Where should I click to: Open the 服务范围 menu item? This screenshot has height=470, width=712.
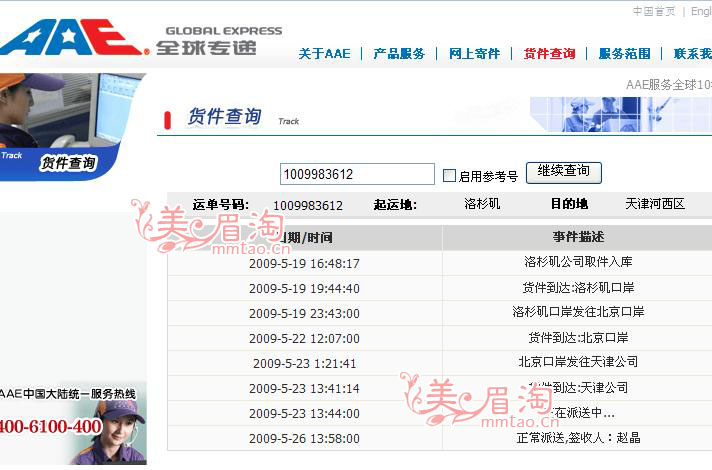coord(624,54)
